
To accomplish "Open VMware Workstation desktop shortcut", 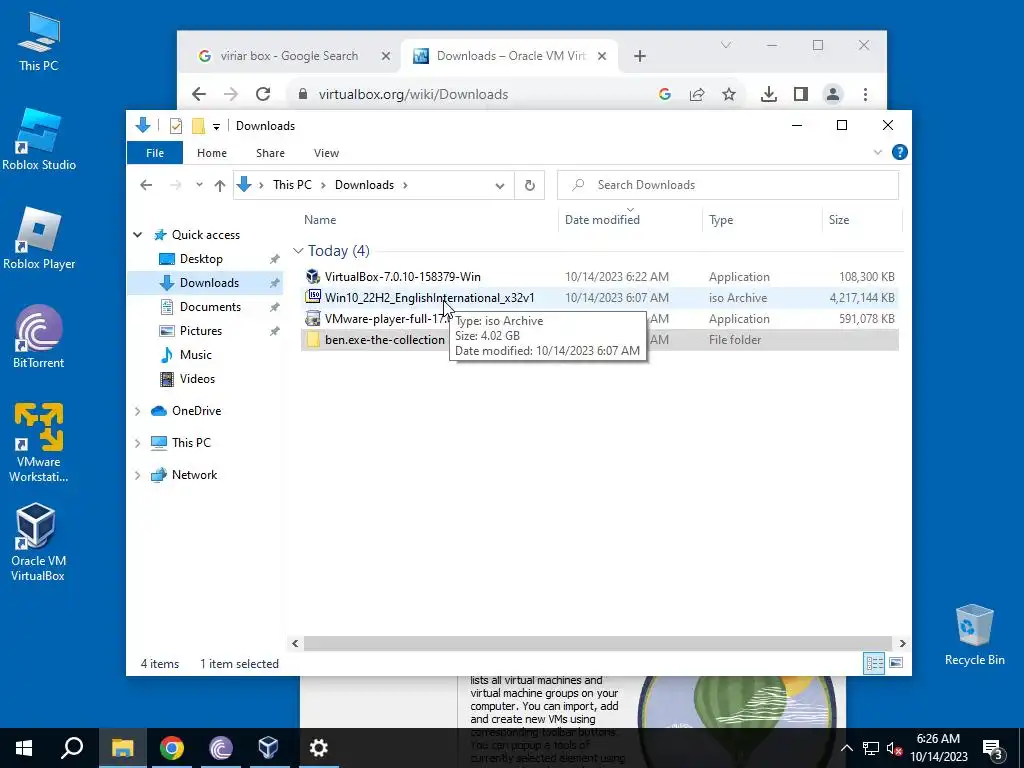I will point(39,443).
